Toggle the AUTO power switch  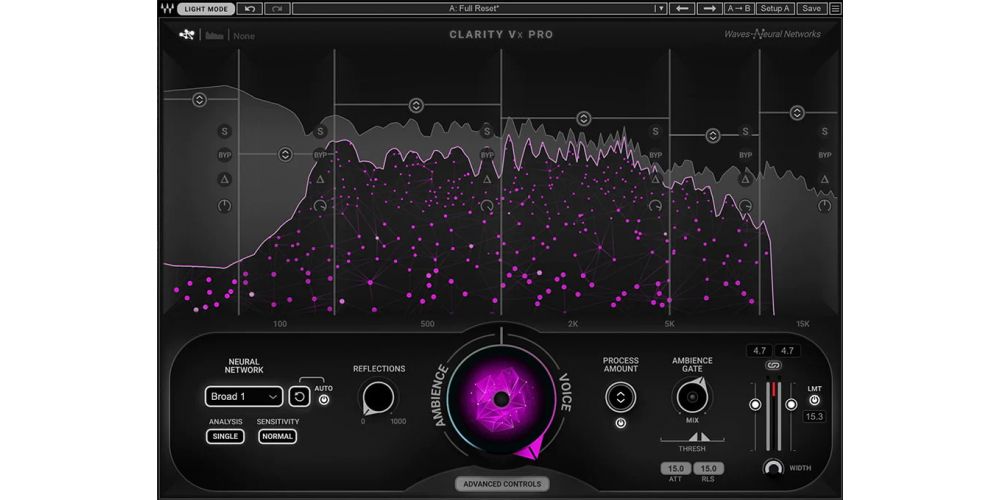[323, 400]
